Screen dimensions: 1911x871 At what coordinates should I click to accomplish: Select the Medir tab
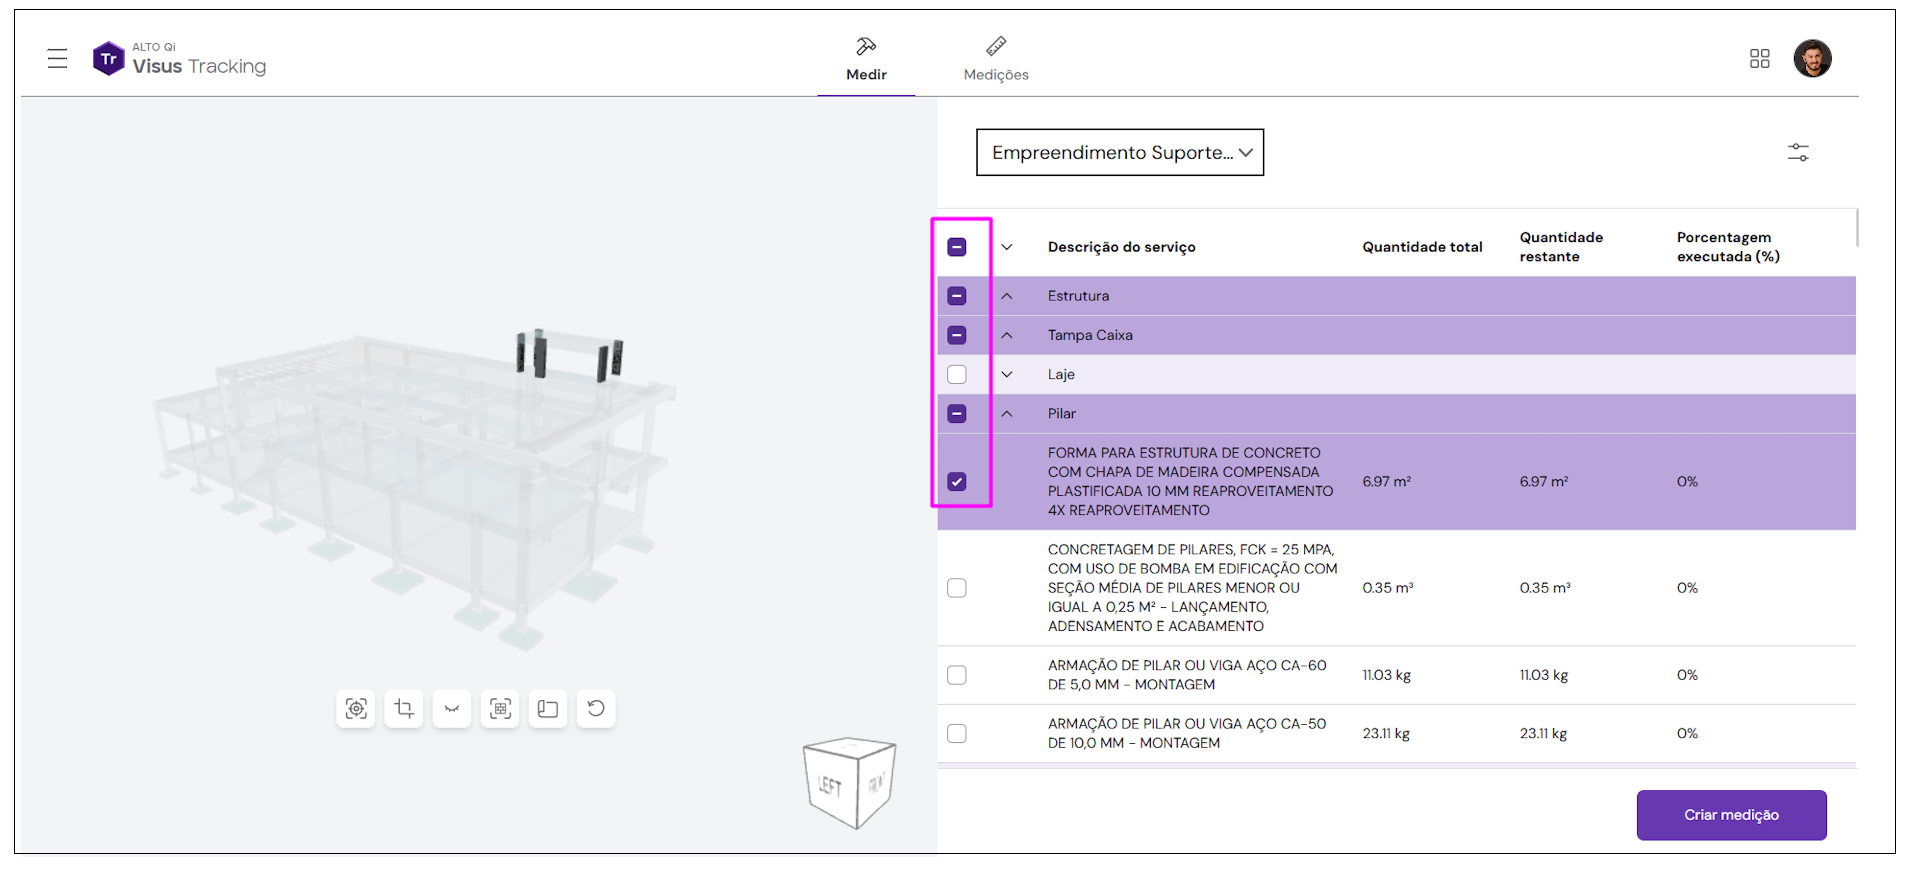click(x=866, y=59)
